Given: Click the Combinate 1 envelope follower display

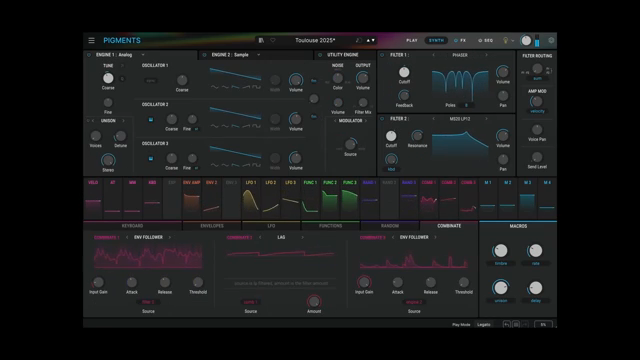Looking at the screenshot, I should pyautogui.click(x=148, y=257).
